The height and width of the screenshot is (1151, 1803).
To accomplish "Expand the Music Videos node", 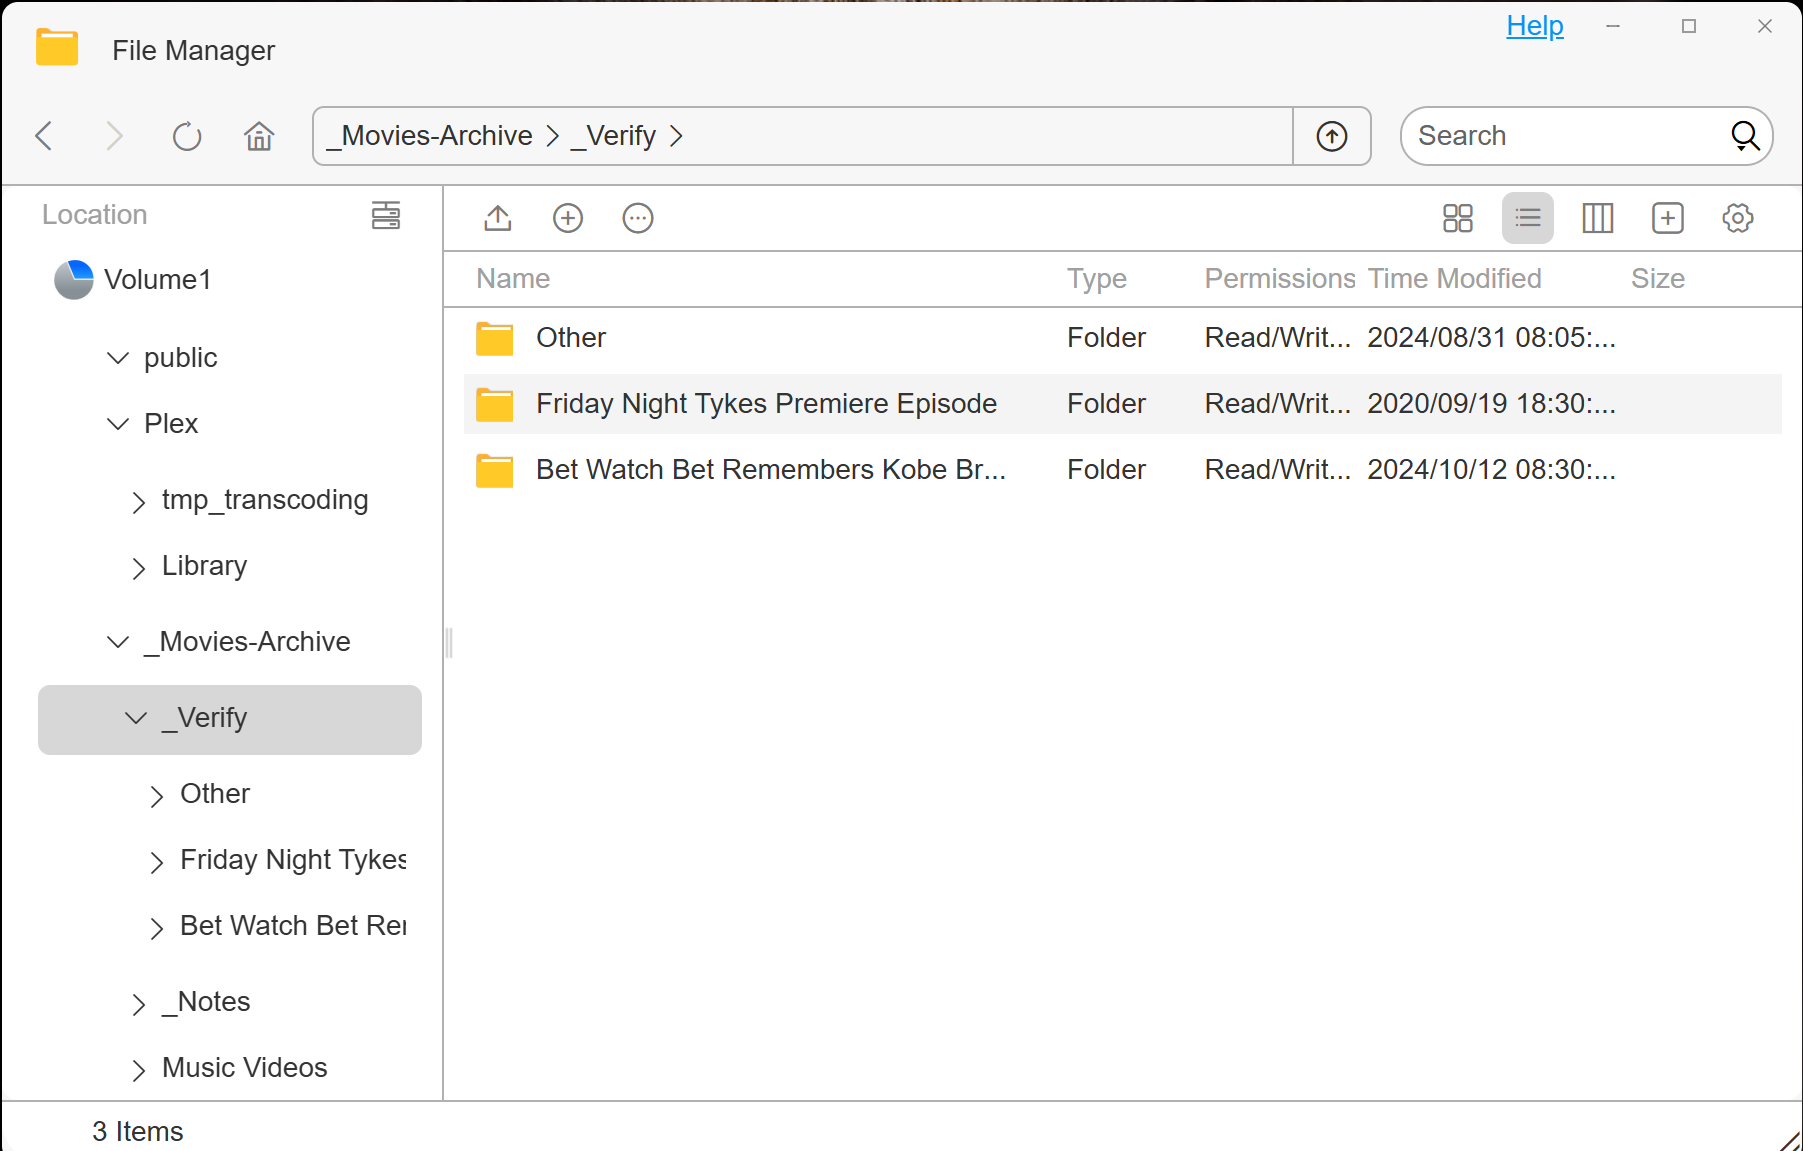I will pyautogui.click(x=138, y=1070).
